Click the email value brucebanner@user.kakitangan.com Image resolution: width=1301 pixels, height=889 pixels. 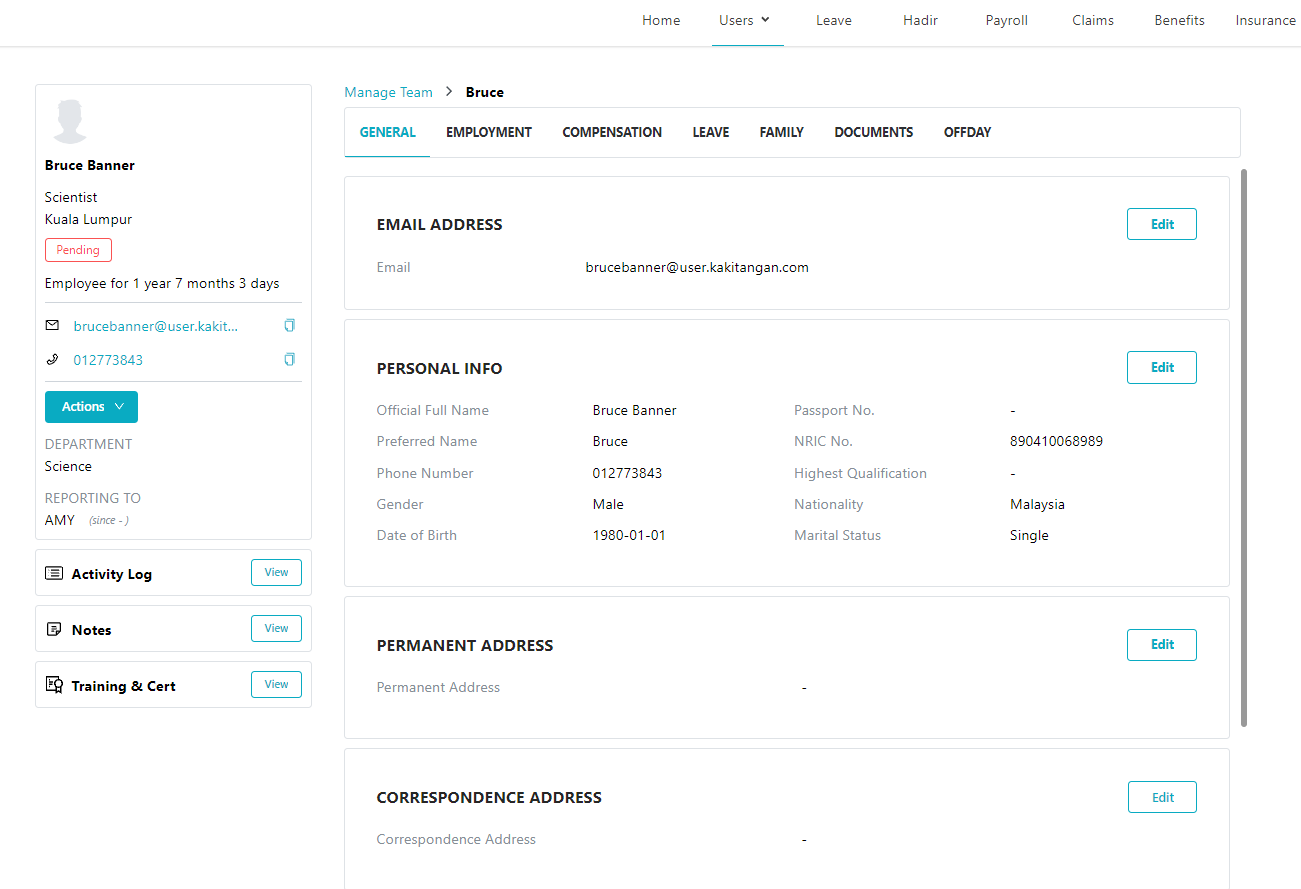pyautogui.click(x=697, y=267)
